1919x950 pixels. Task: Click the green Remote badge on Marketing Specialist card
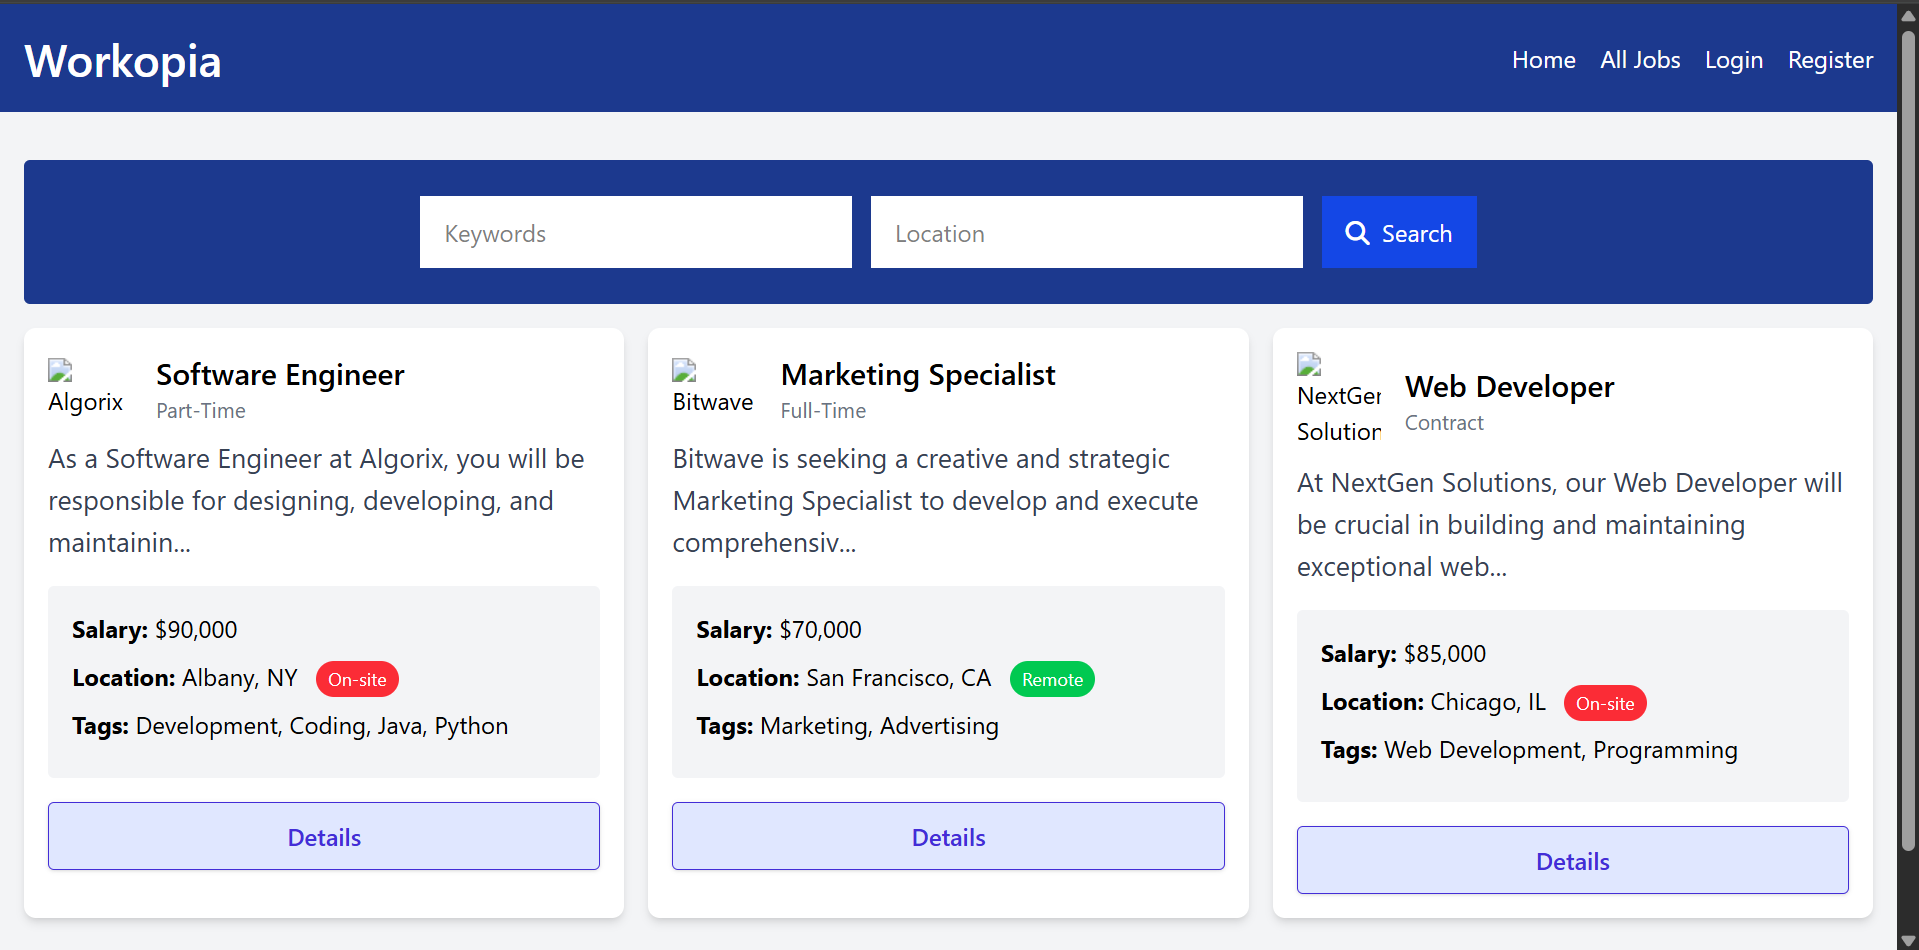[1051, 679]
